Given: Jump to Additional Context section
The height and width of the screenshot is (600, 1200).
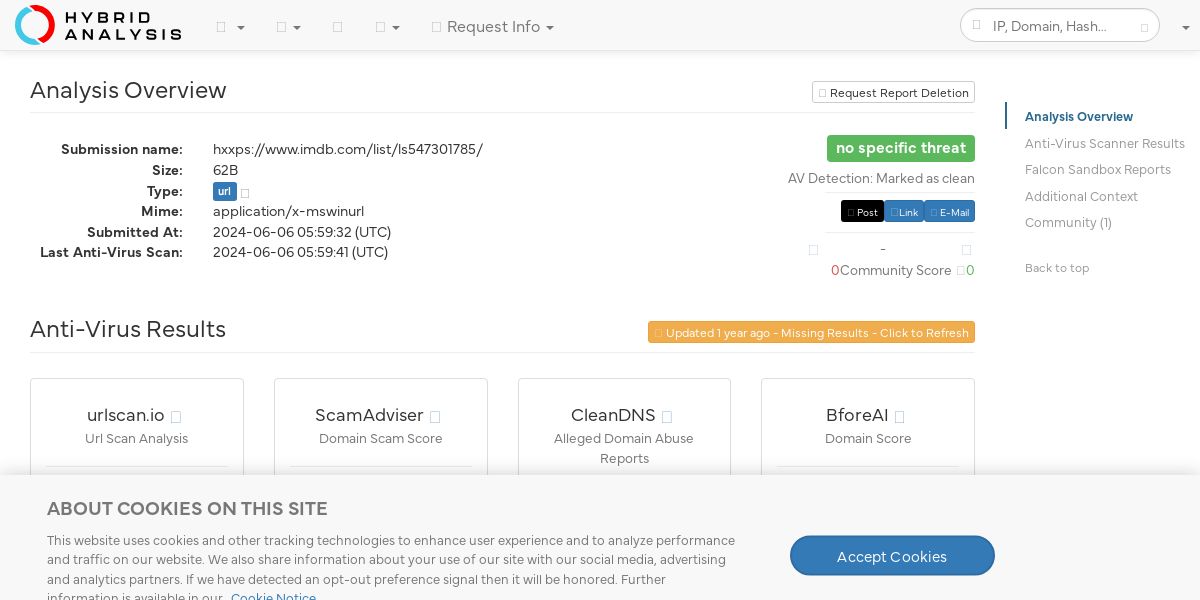Looking at the screenshot, I should [x=1081, y=197].
